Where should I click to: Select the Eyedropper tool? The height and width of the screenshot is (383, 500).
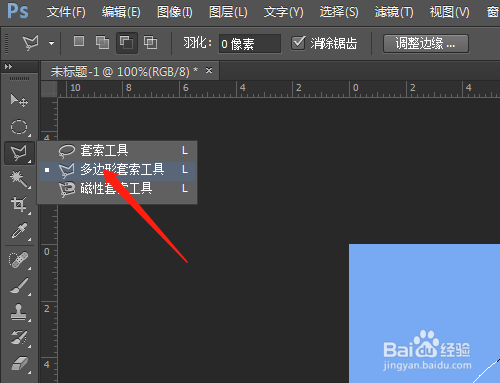19,231
